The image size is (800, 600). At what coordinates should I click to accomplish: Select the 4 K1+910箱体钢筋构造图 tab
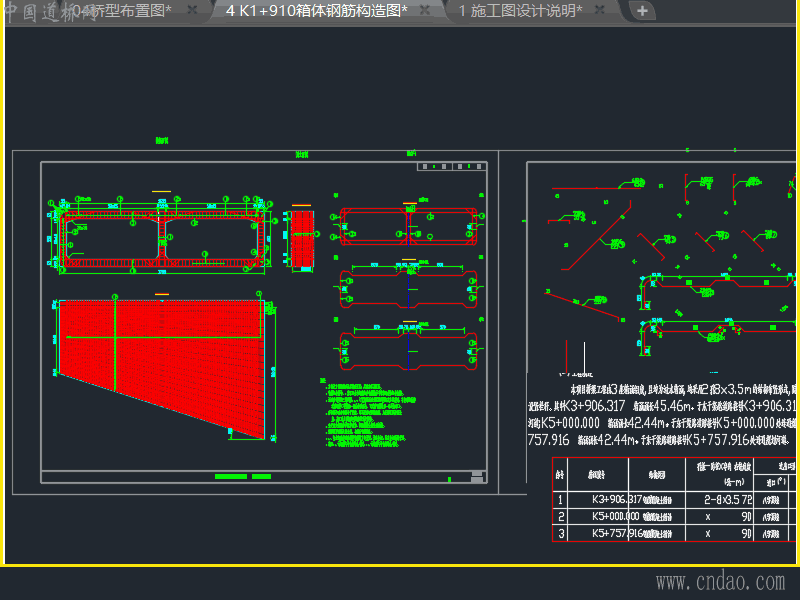(x=316, y=11)
